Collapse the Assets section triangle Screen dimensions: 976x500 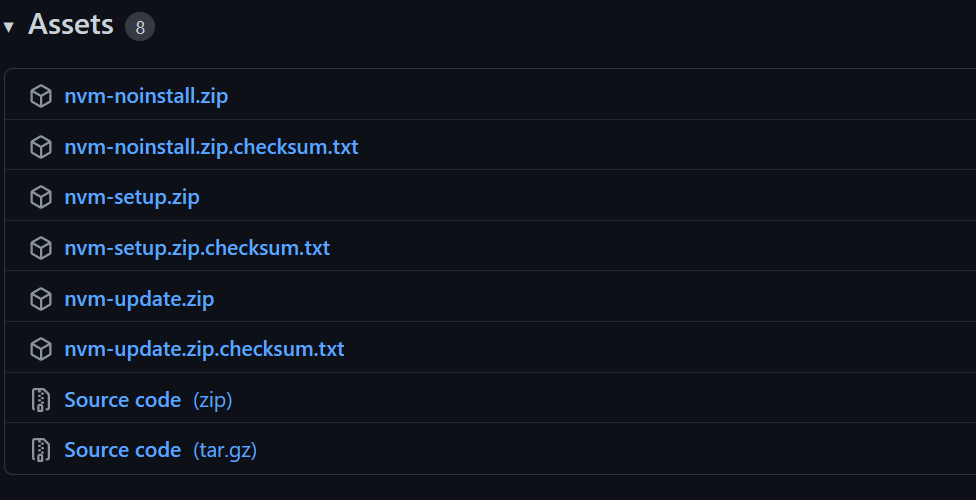coord(9,27)
